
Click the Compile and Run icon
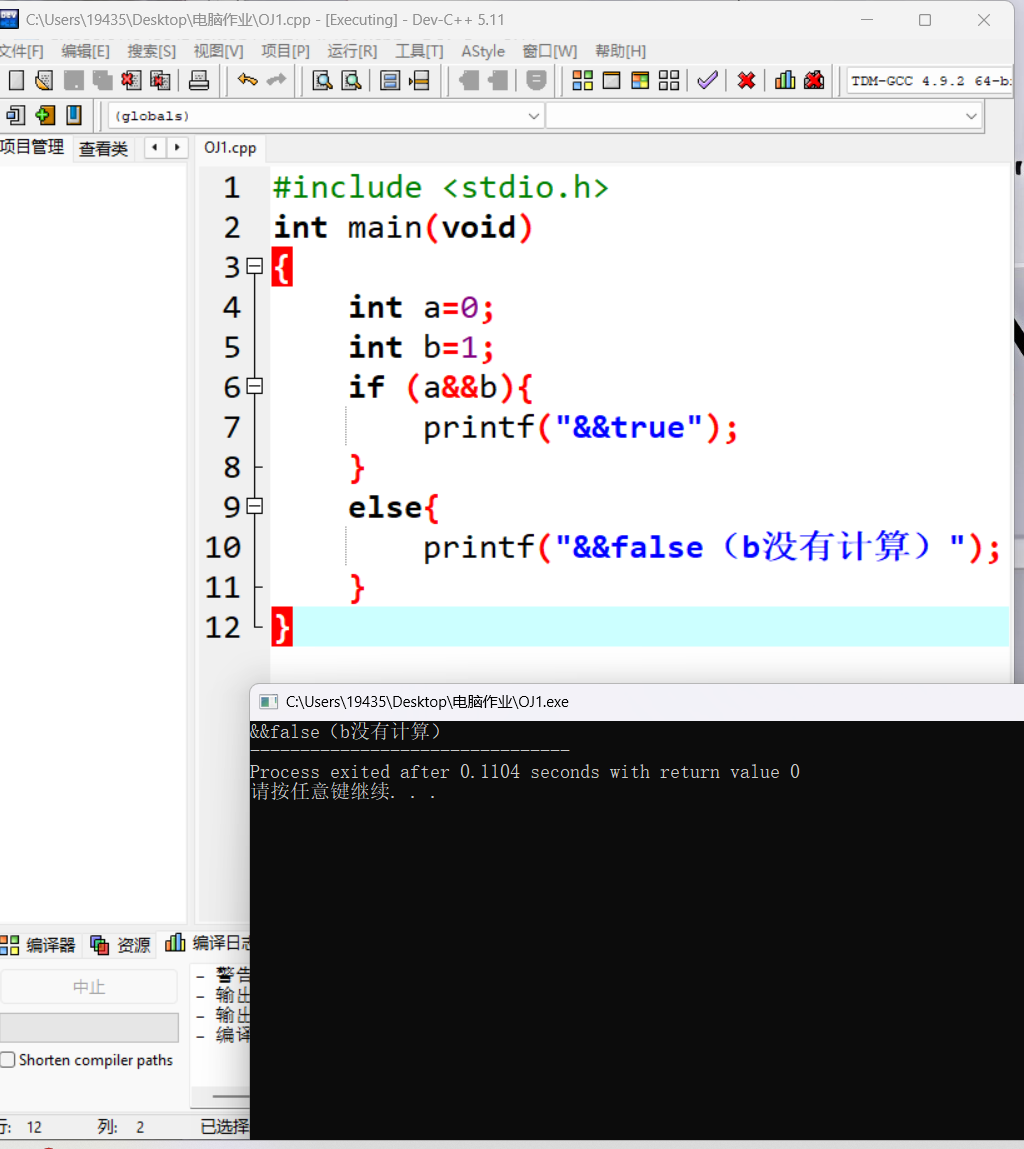pyautogui.click(x=640, y=80)
